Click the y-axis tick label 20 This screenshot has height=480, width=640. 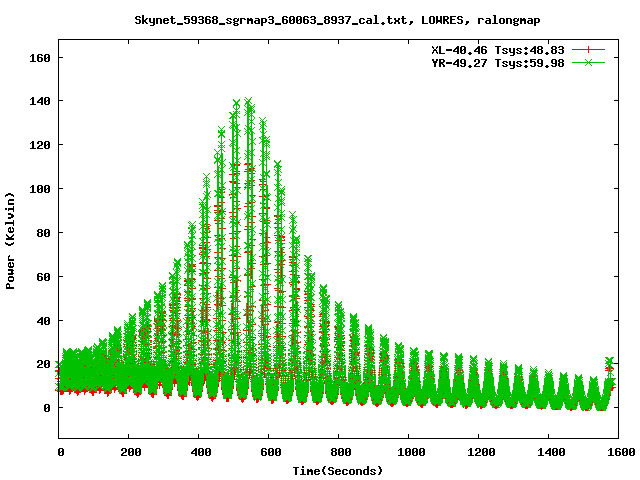(x=43, y=364)
